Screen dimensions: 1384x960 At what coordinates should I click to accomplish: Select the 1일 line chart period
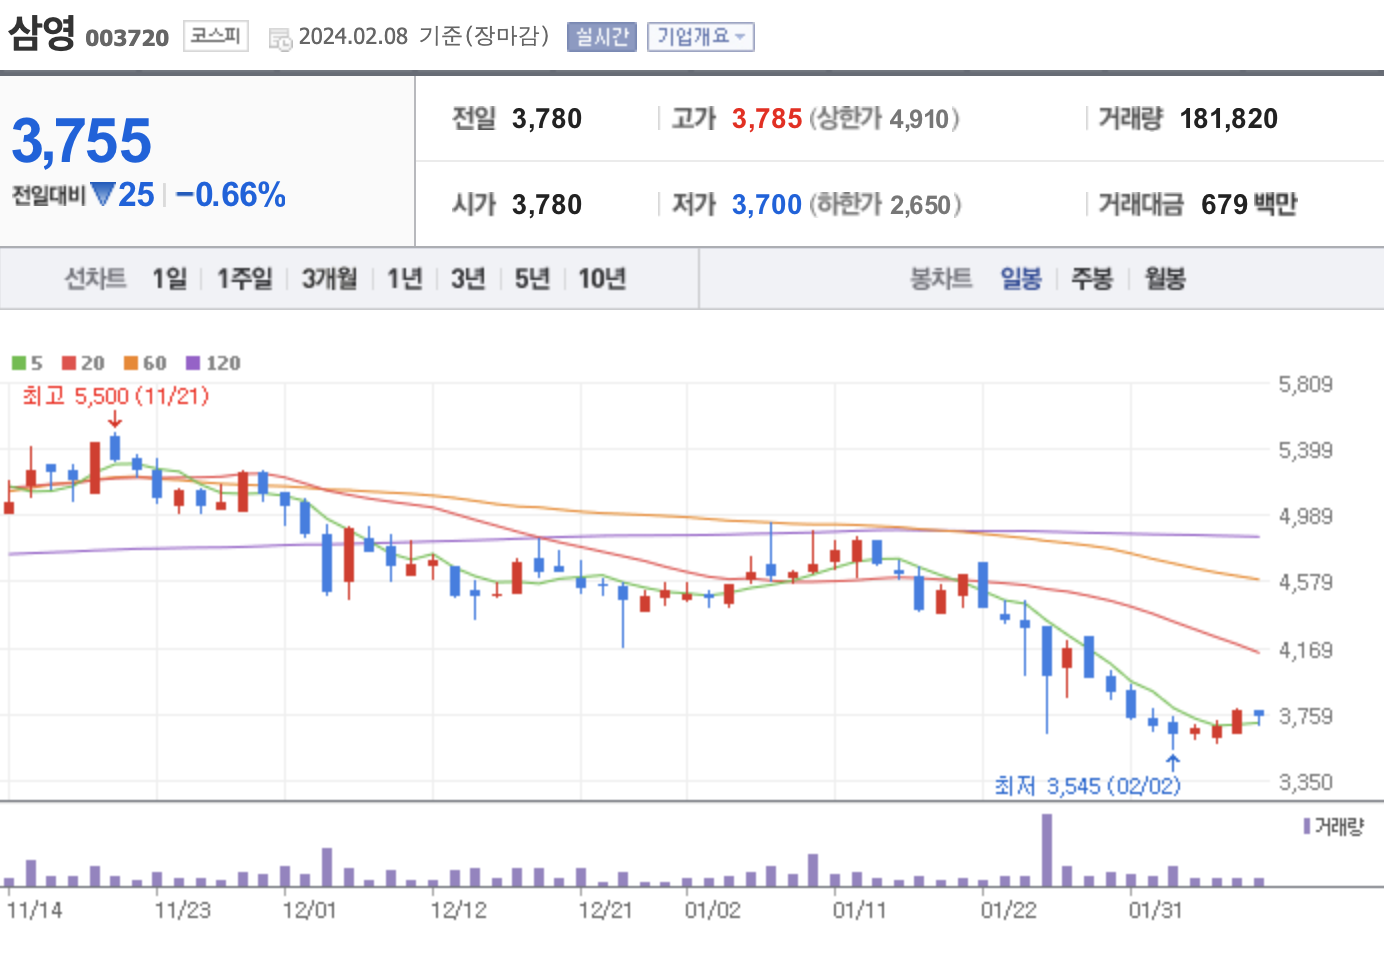[x=169, y=278]
